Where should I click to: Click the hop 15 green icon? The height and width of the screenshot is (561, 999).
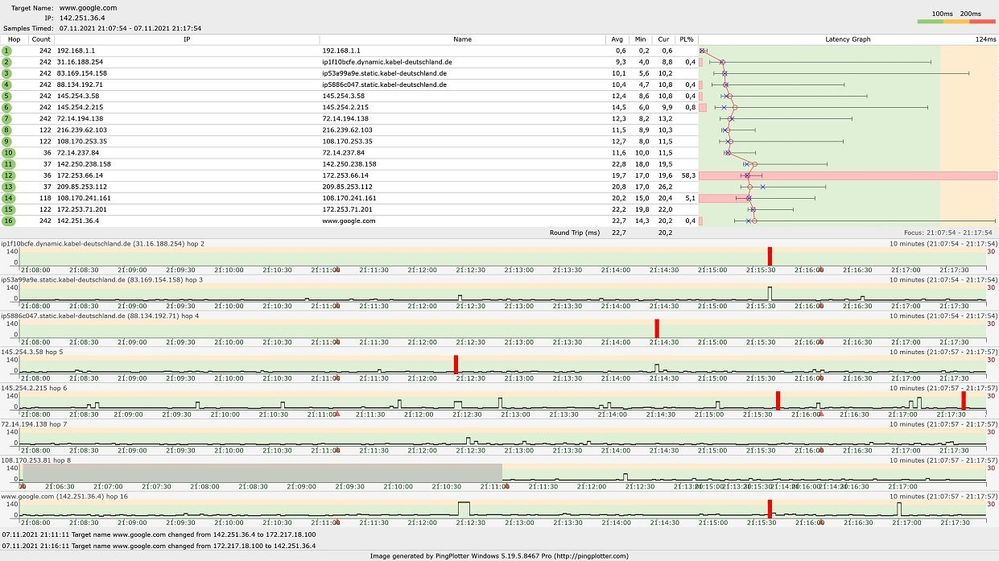(x=8, y=209)
